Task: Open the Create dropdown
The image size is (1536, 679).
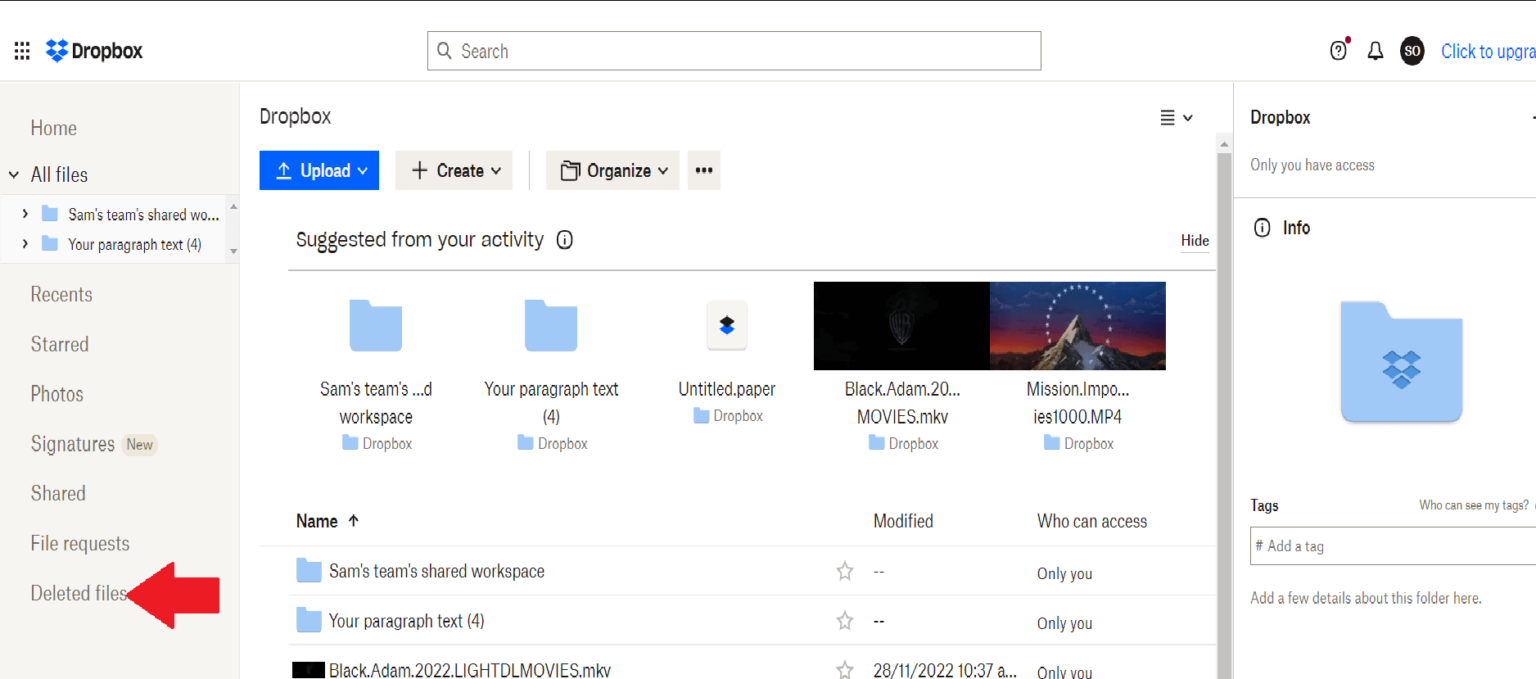Action: point(454,170)
